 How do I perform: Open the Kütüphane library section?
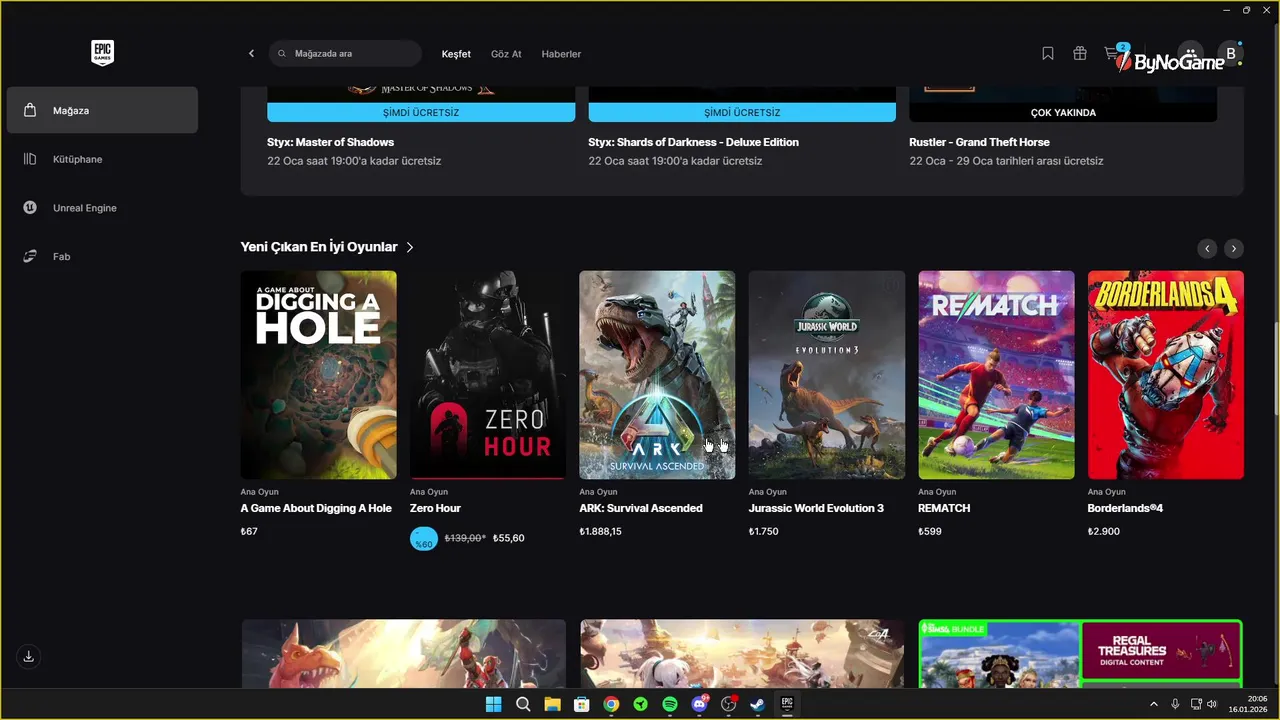click(x=102, y=159)
